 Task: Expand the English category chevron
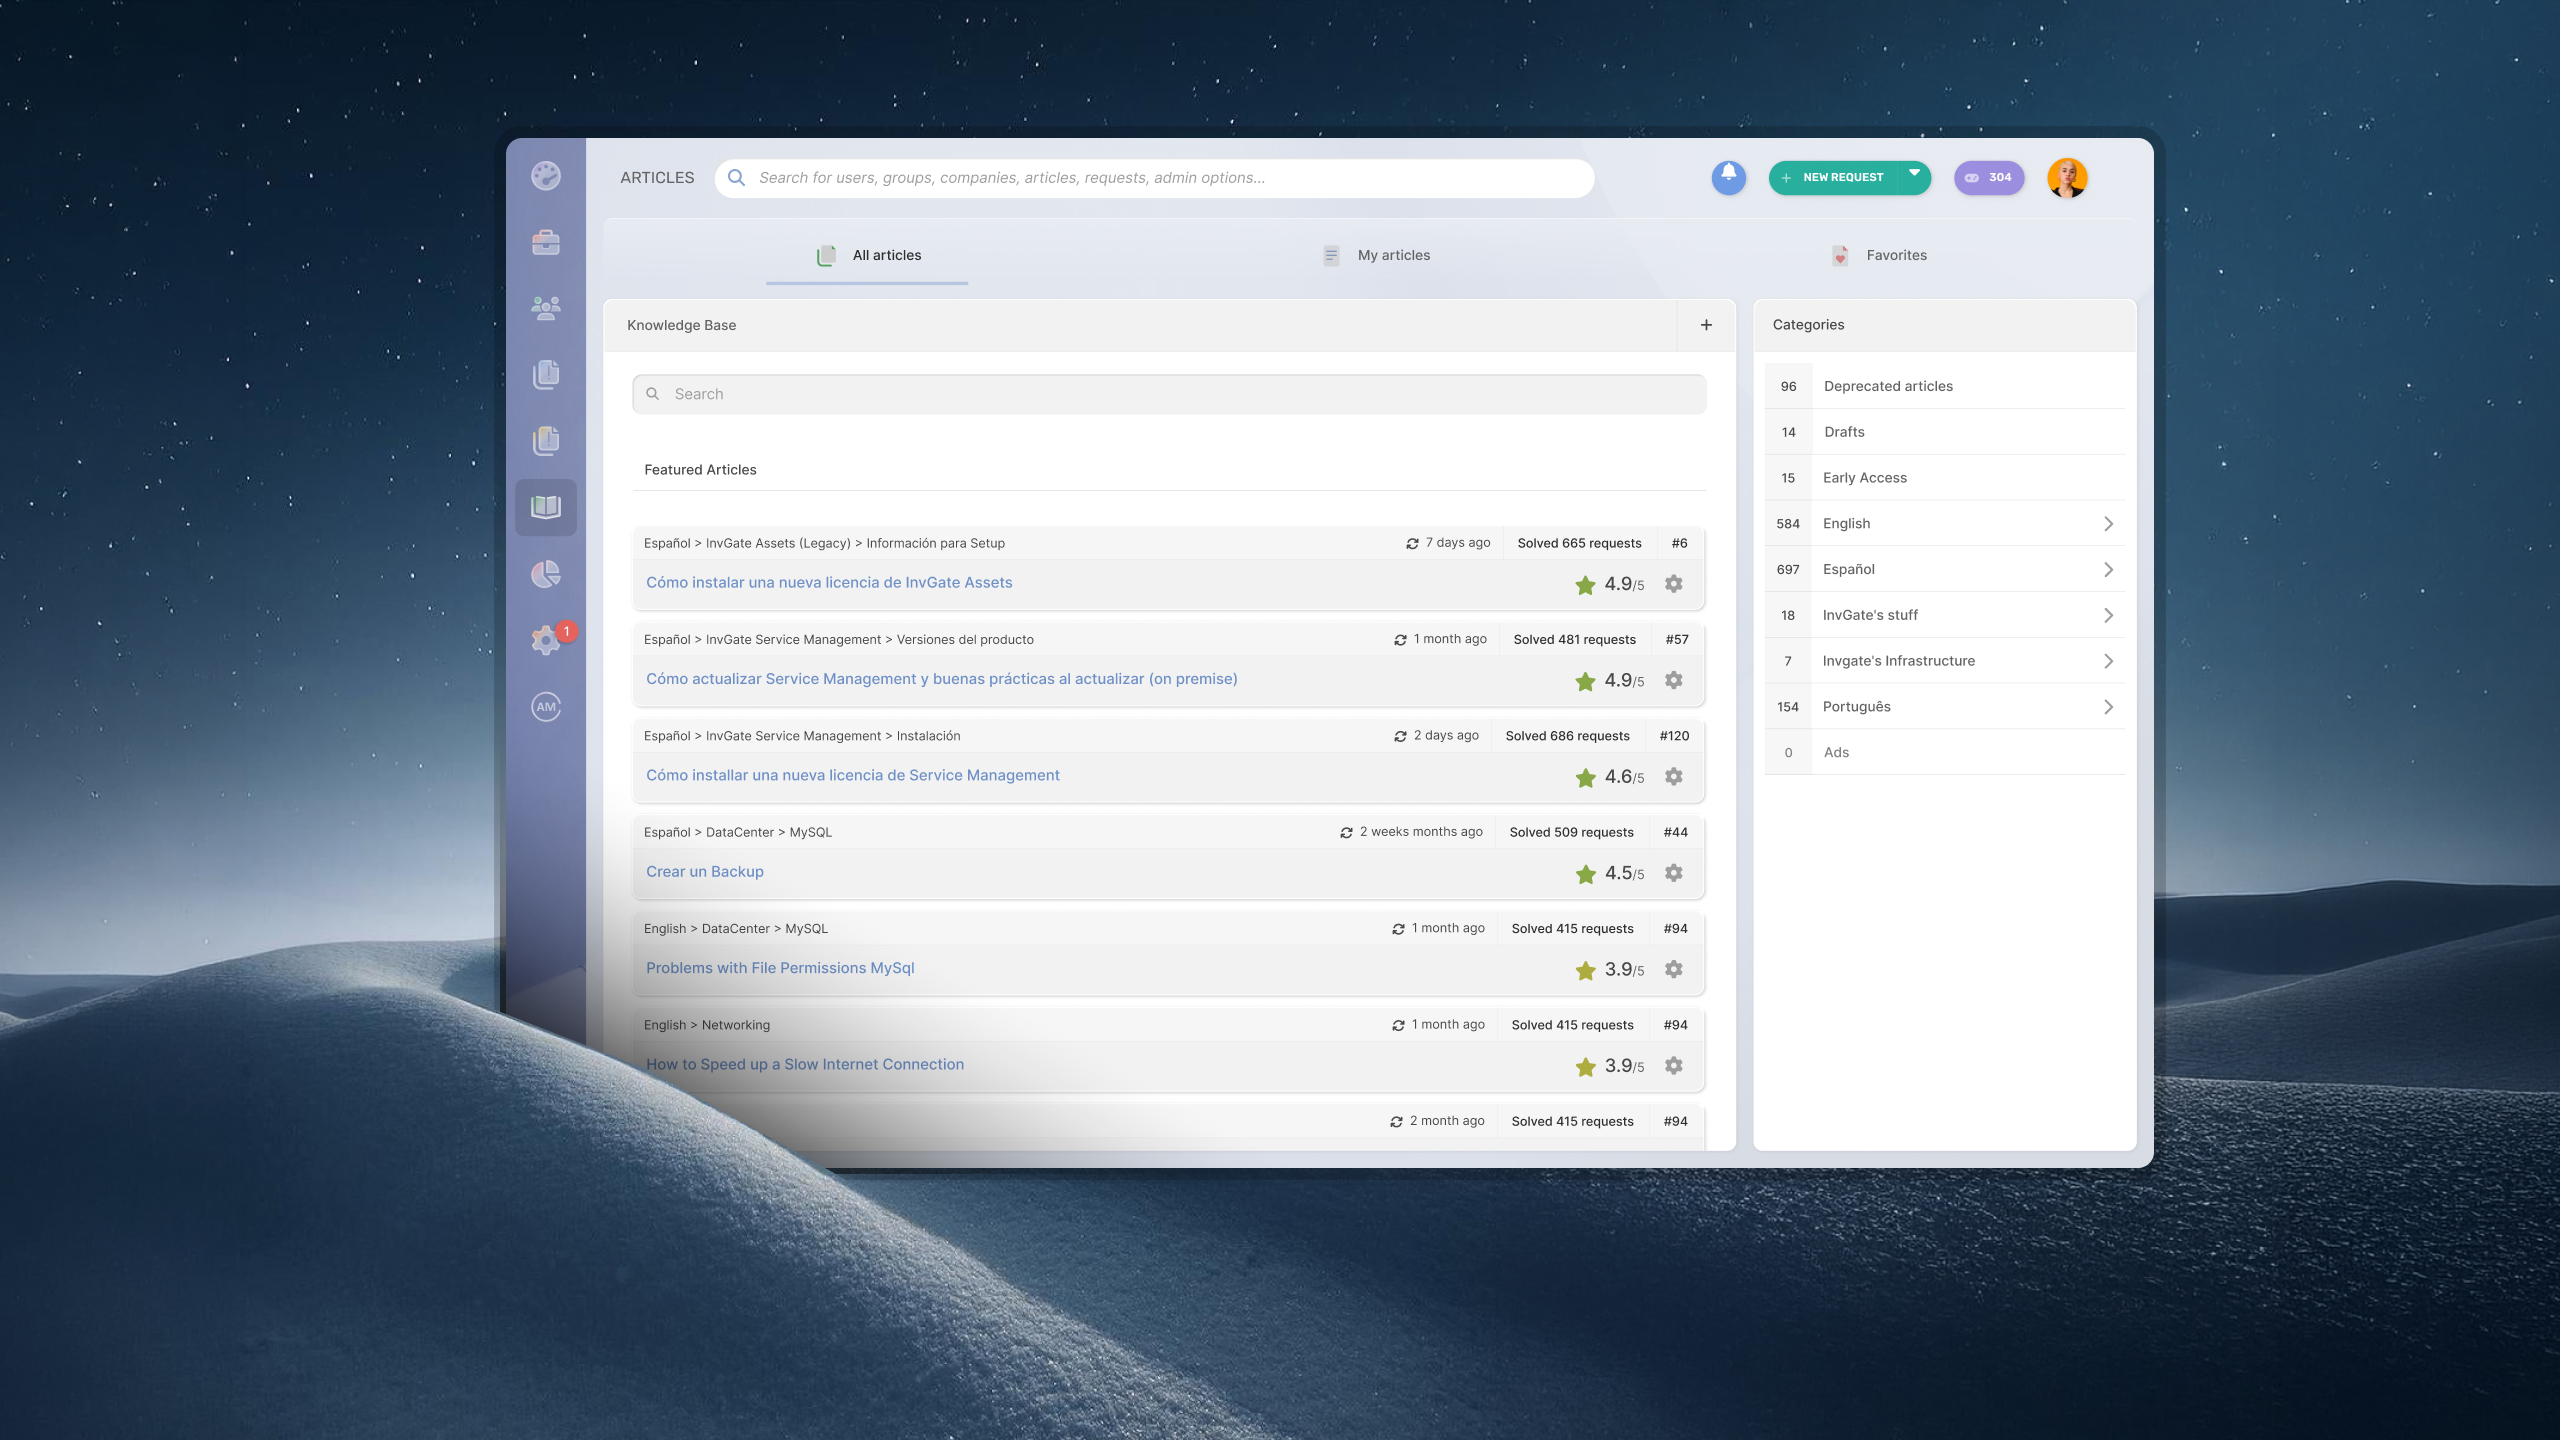[2108, 524]
